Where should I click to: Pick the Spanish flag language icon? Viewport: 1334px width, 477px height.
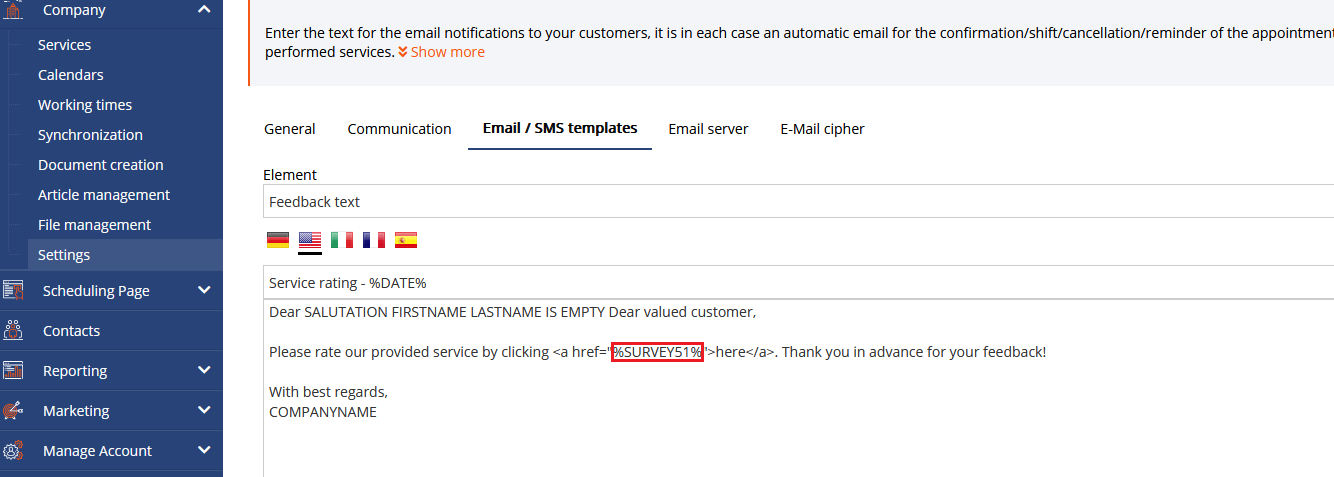[406, 240]
